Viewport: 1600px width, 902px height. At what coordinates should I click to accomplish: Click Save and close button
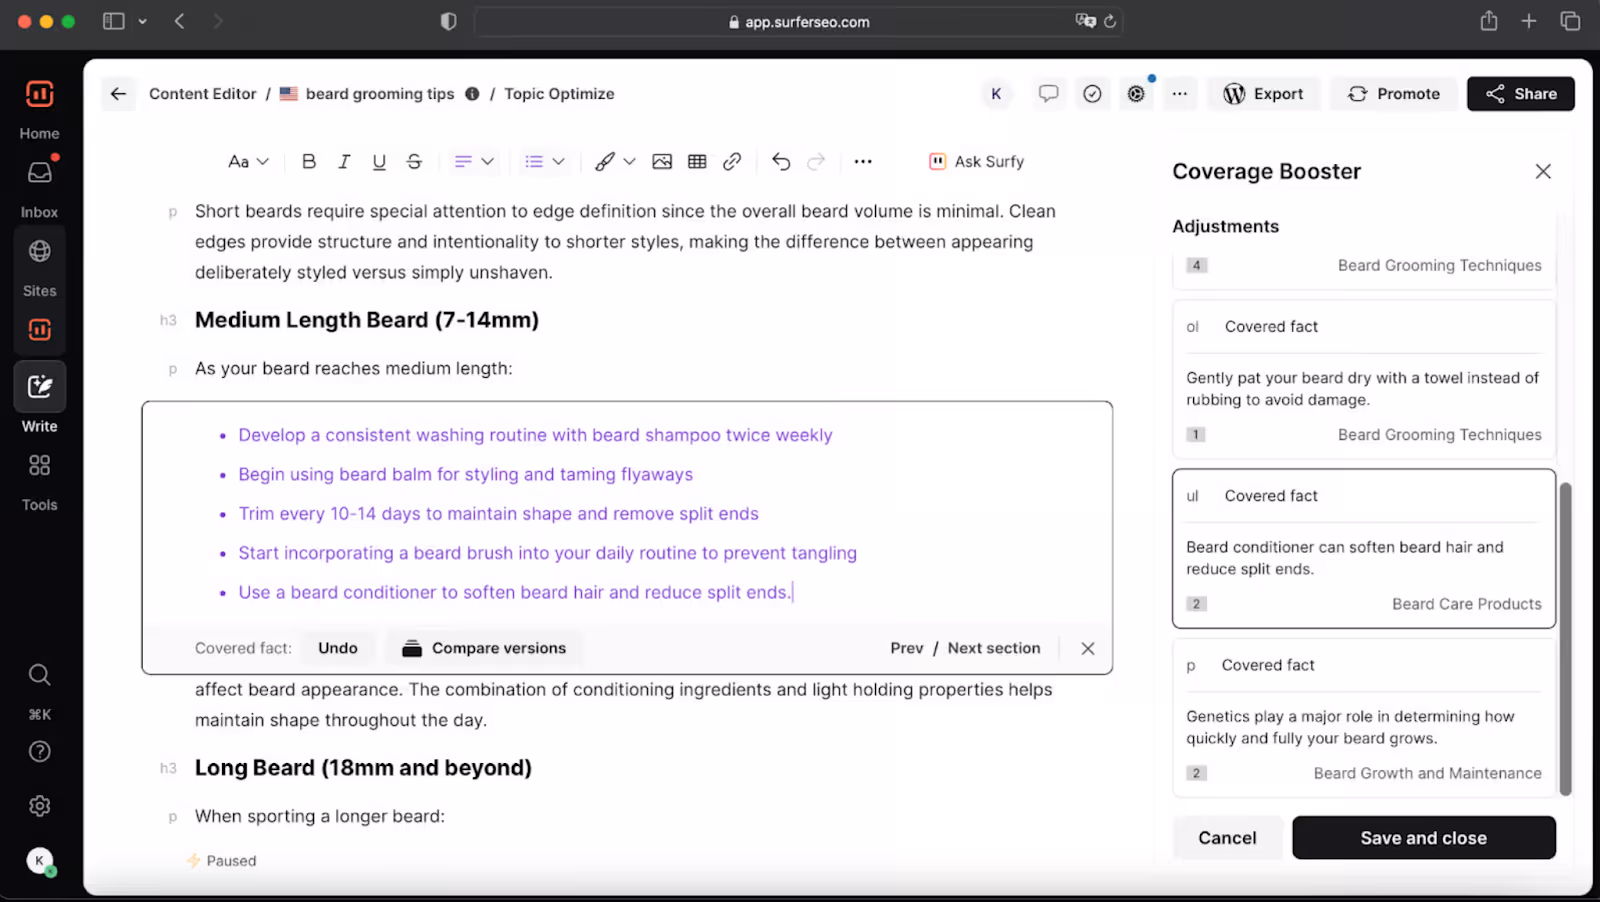coord(1423,838)
